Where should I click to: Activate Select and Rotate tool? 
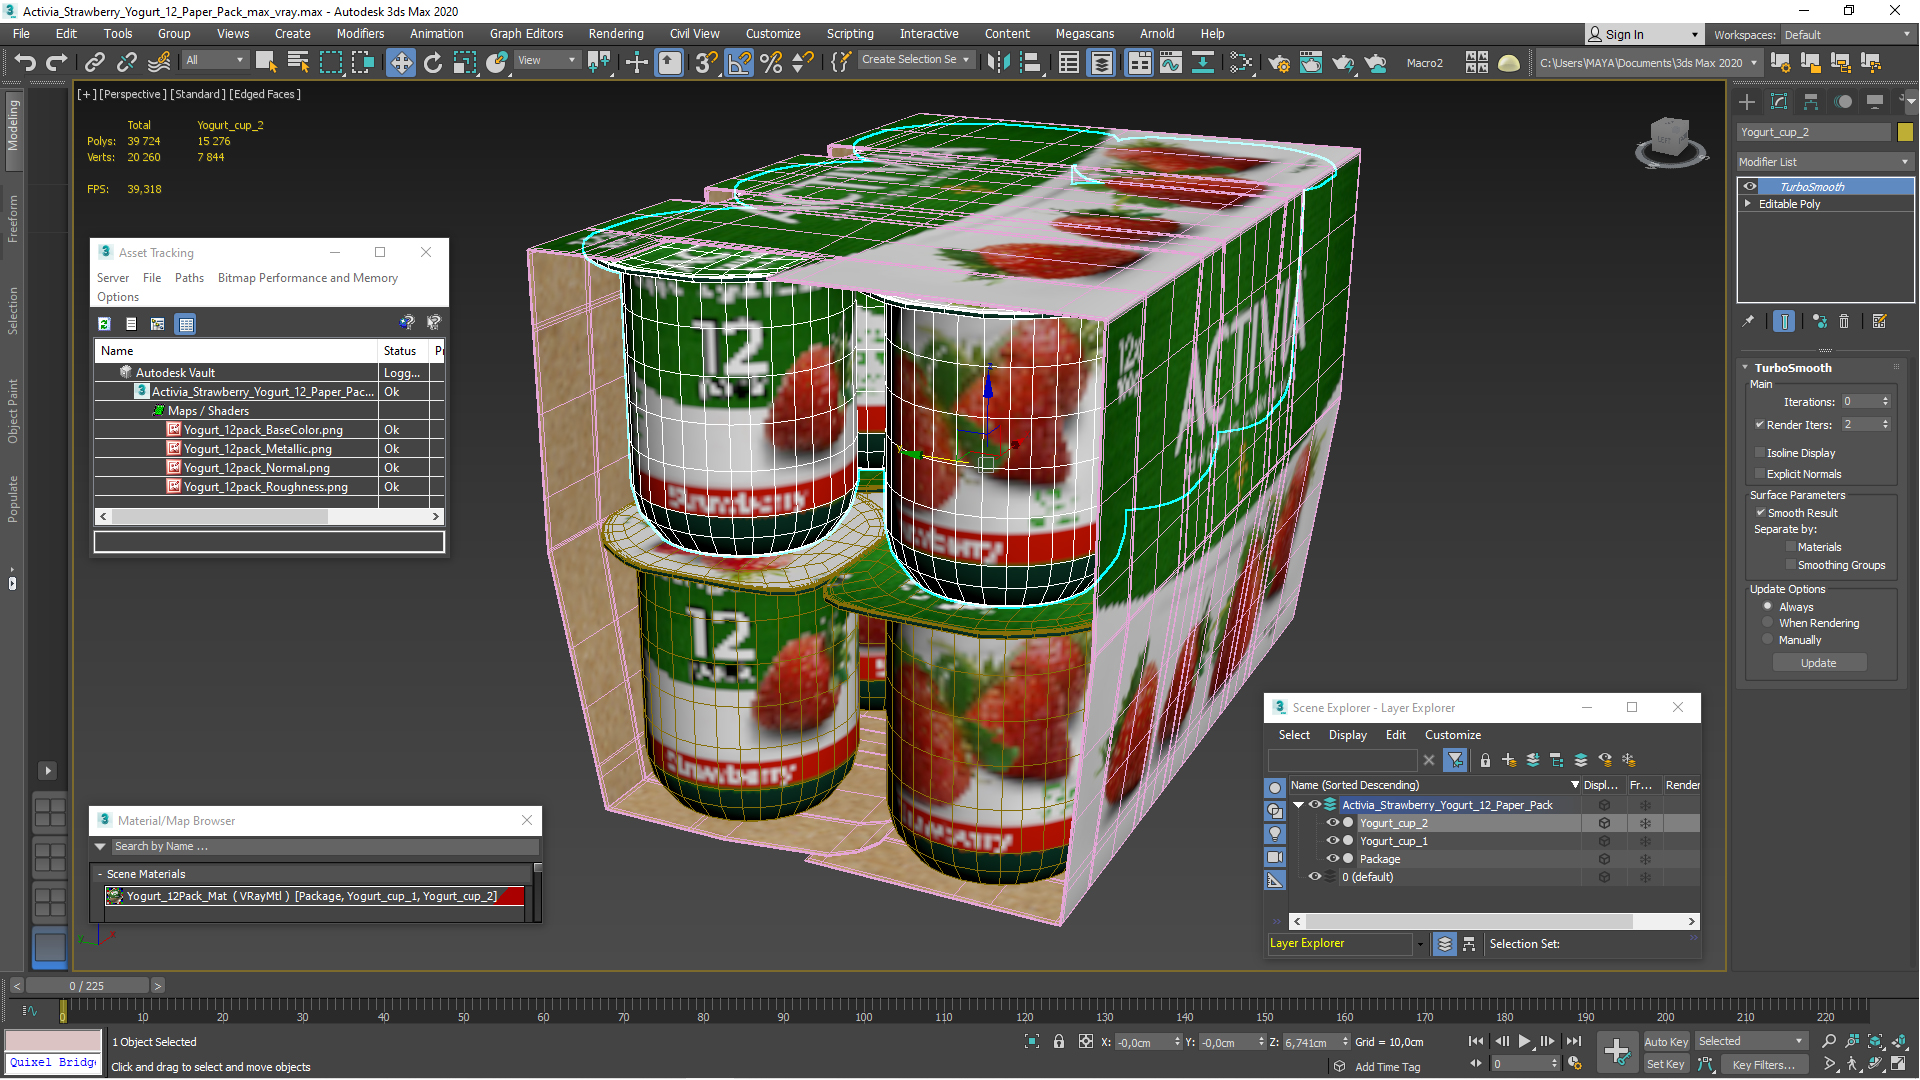[x=432, y=62]
